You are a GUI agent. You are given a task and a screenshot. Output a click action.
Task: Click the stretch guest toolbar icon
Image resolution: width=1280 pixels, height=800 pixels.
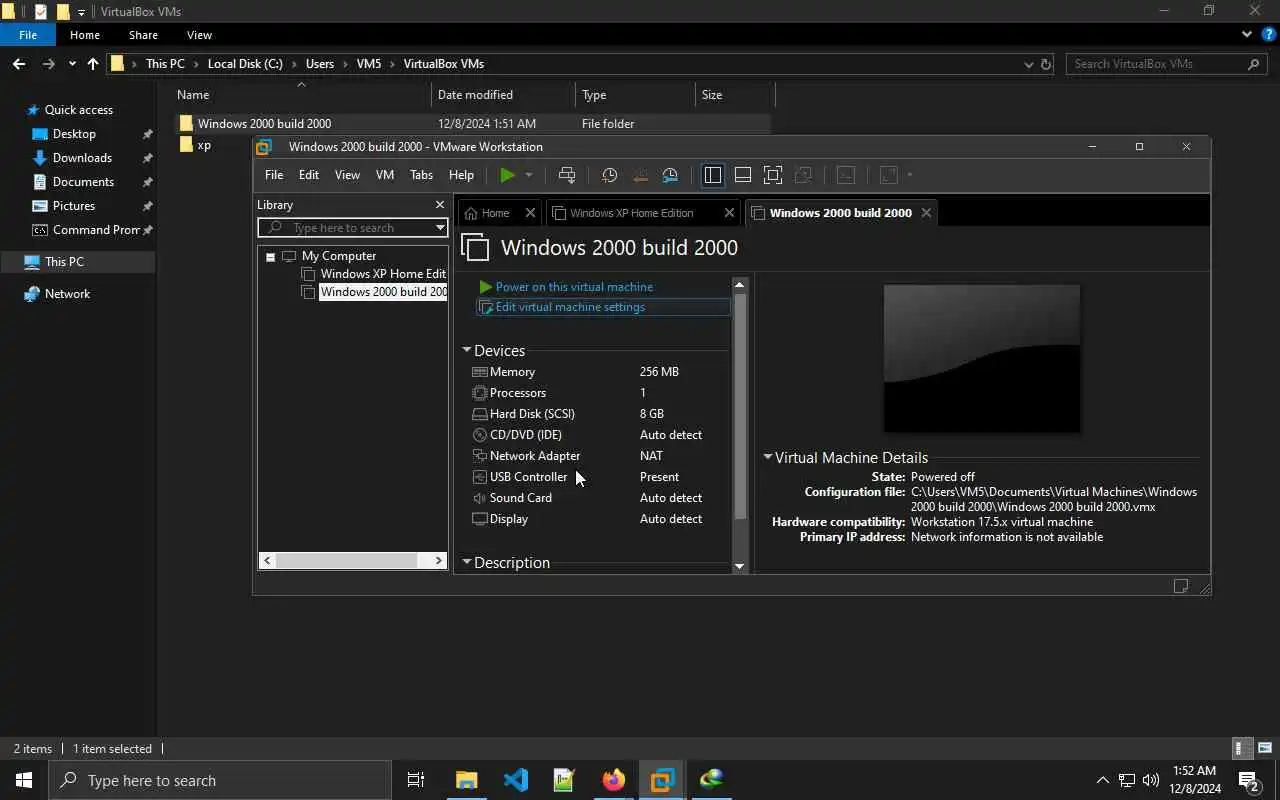pyautogui.click(x=888, y=175)
